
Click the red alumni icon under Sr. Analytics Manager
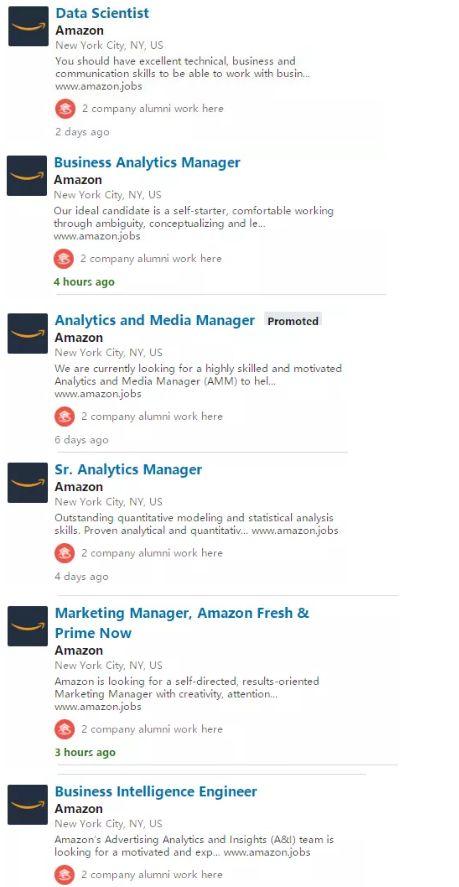65,553
